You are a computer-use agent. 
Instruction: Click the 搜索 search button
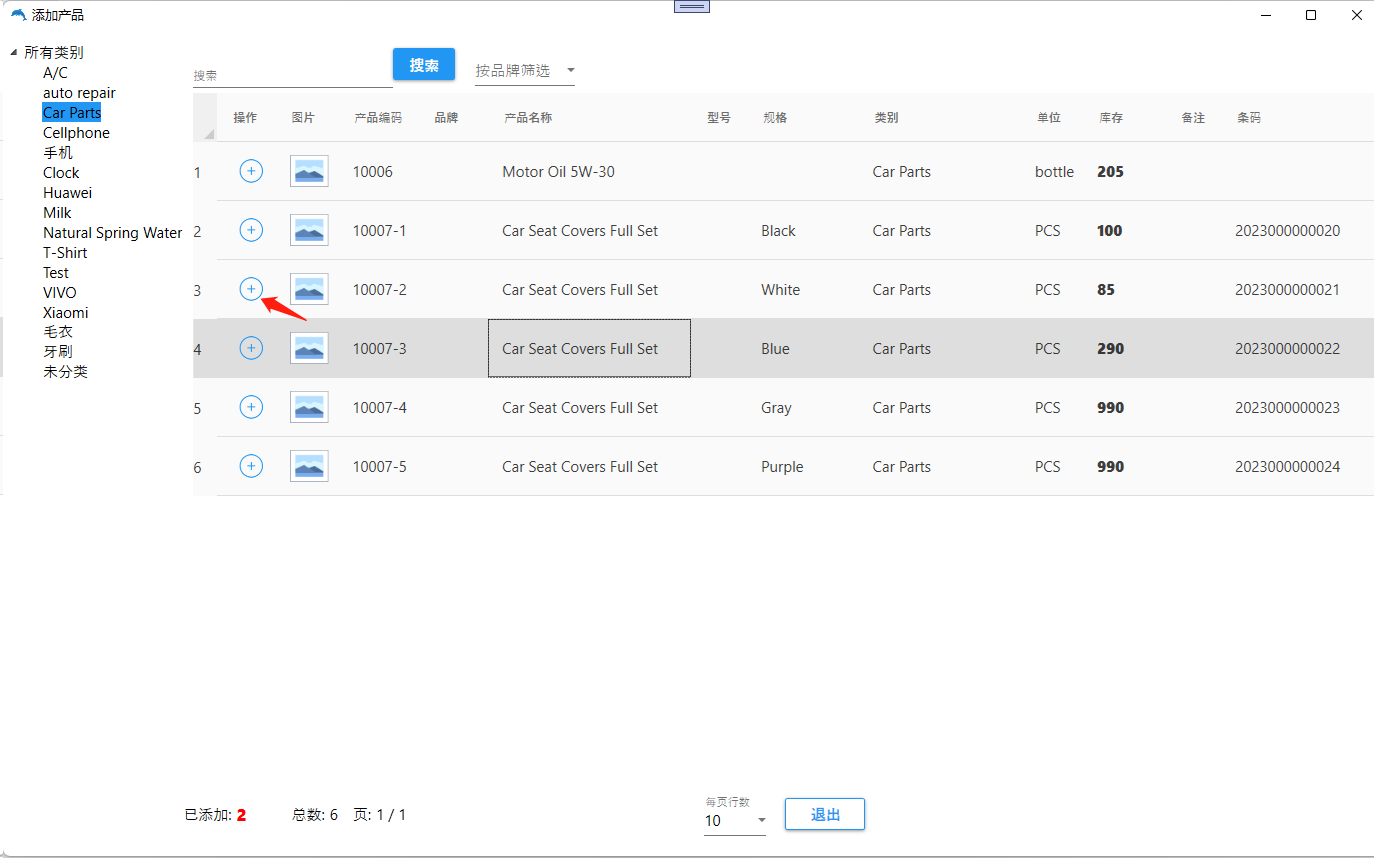(x=424, y=65)
